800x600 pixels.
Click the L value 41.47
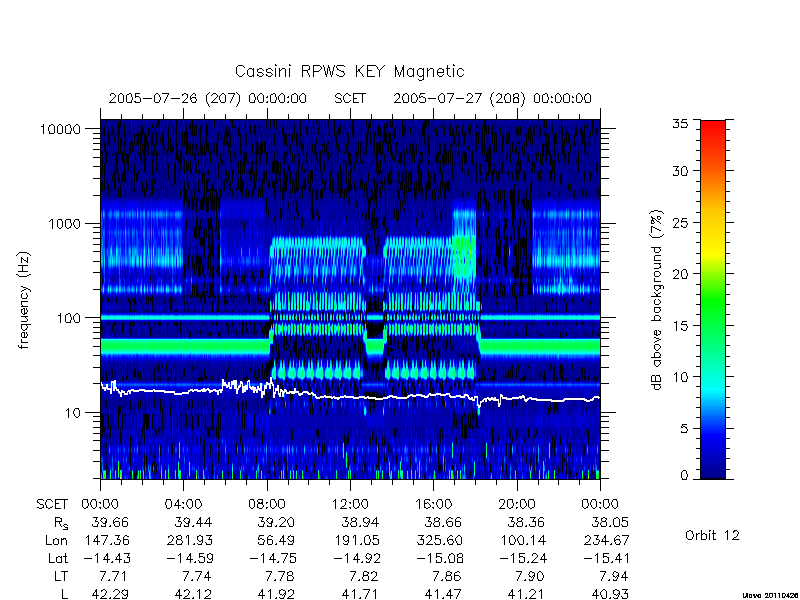443,594
